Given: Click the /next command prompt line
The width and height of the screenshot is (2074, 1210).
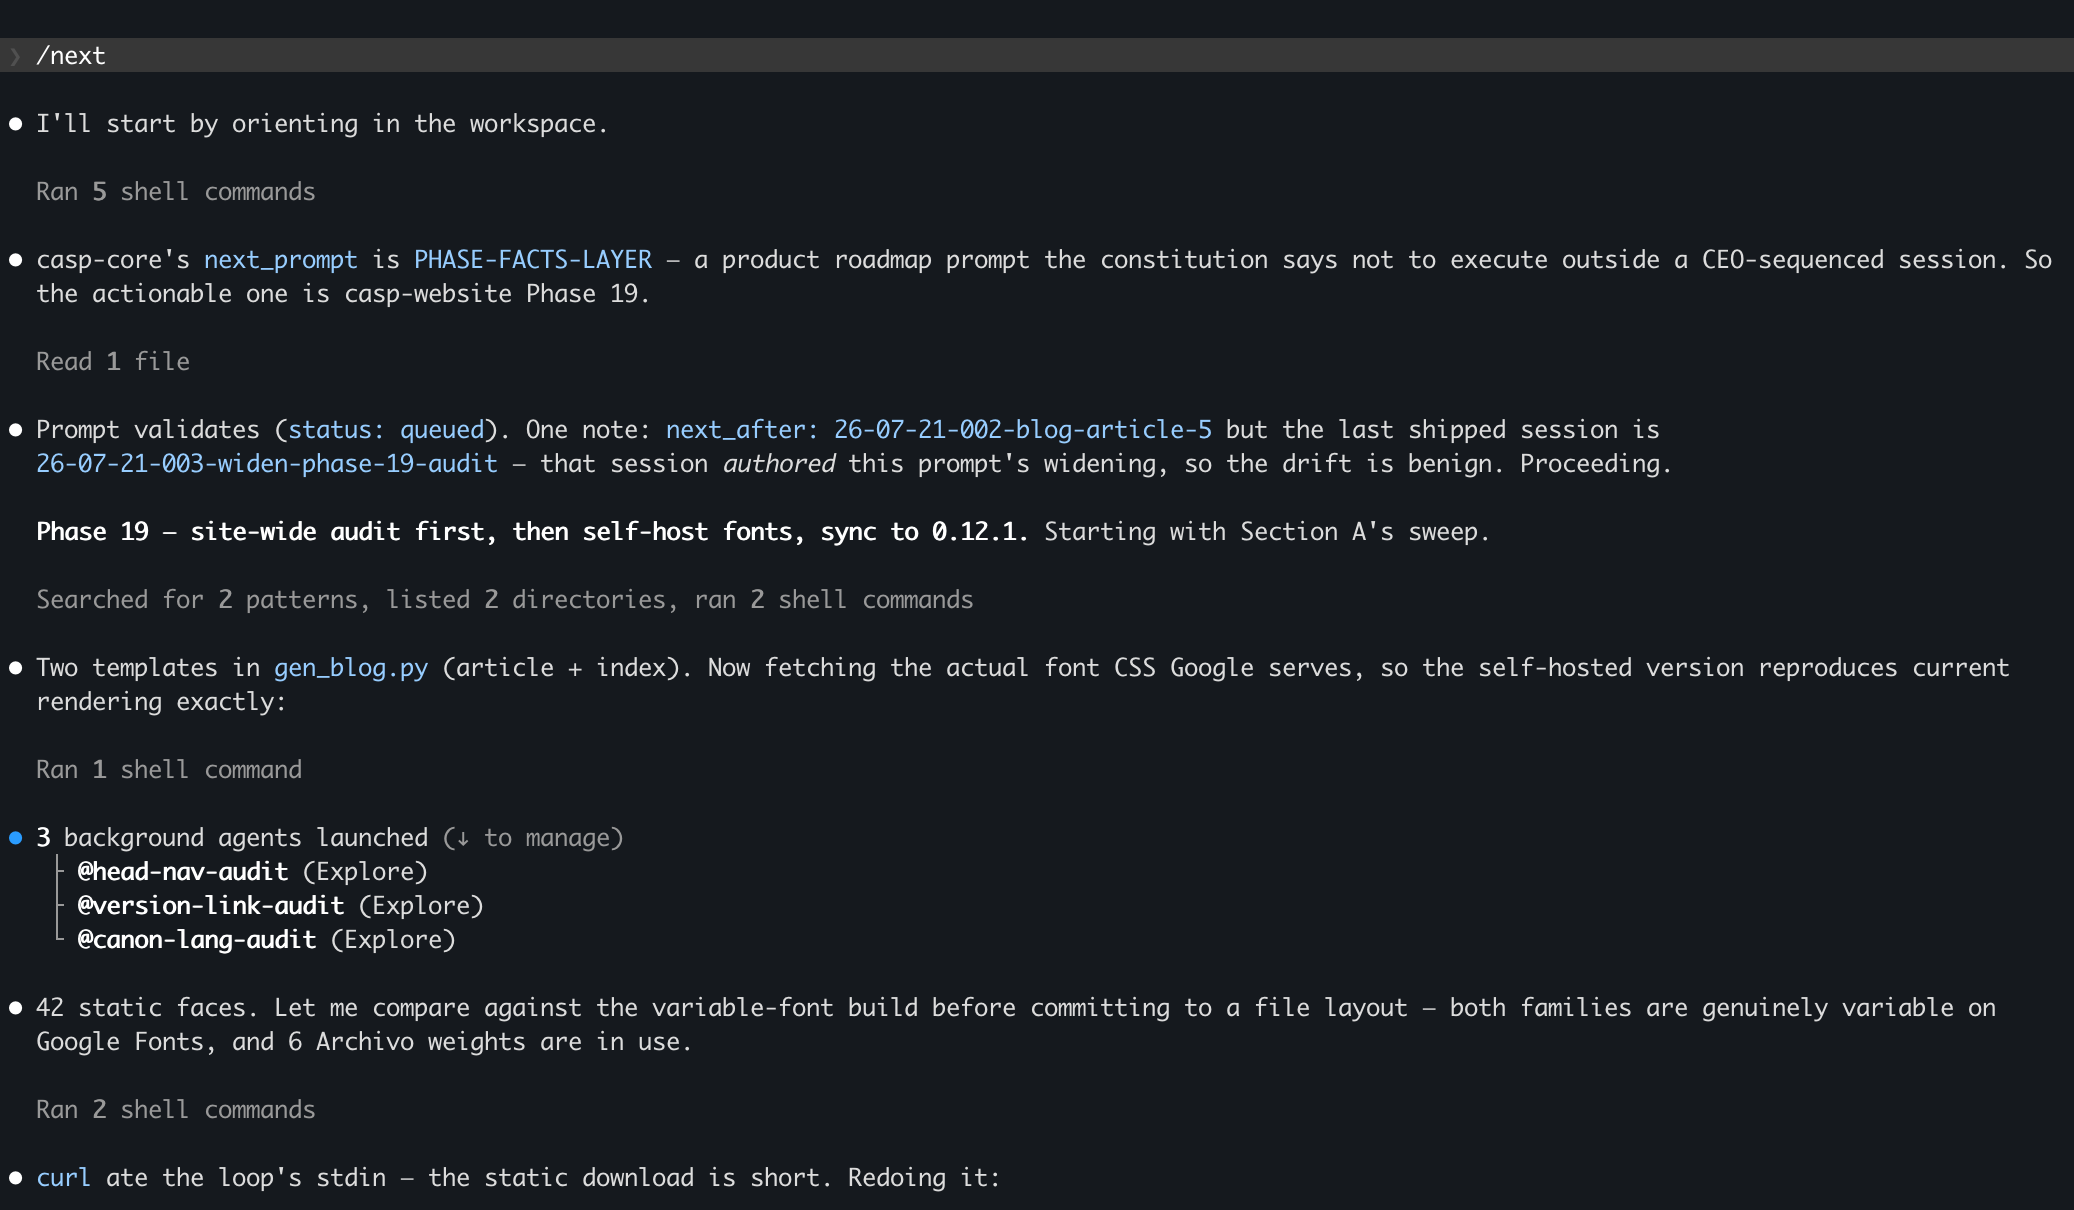Looking at the screenshot, I should 1037,55.
